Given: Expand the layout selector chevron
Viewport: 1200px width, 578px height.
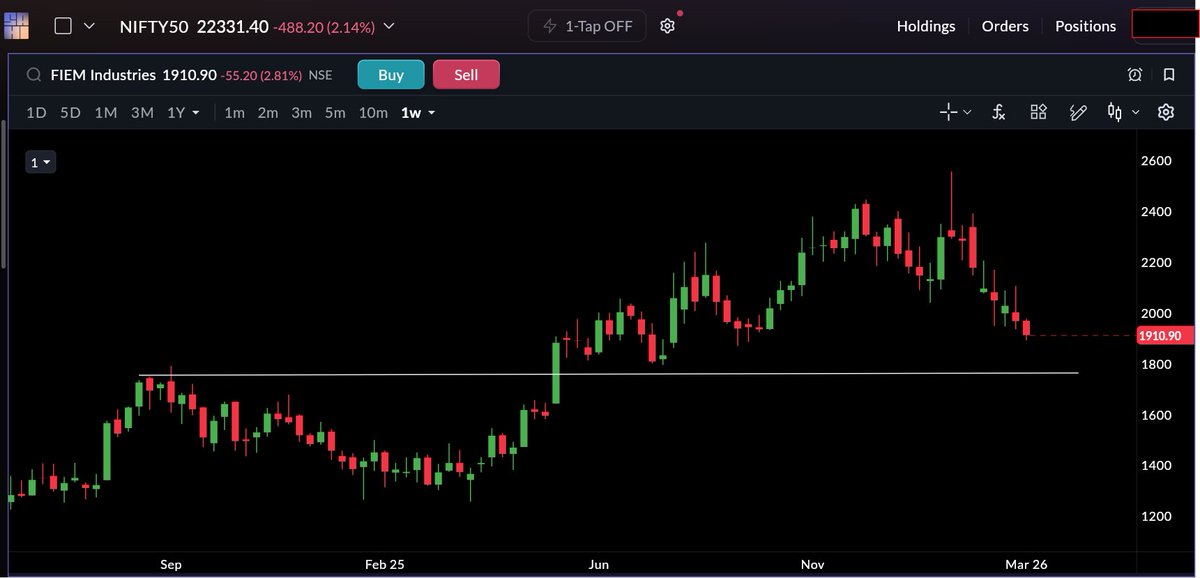Looking at the screenshot, I should pos(89,26).
